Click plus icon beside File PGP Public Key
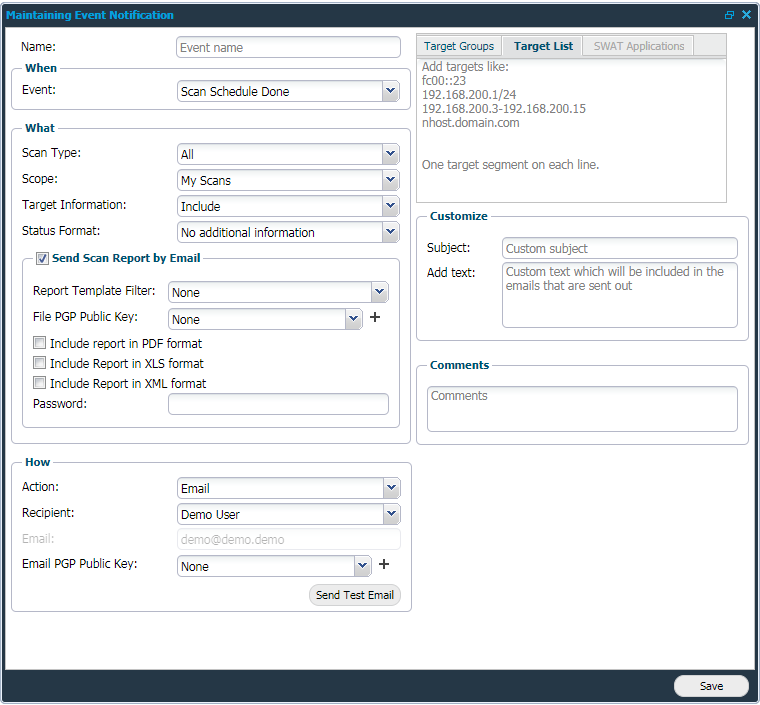The width and height of the screenshot is (760, 705). click(376, 318)
